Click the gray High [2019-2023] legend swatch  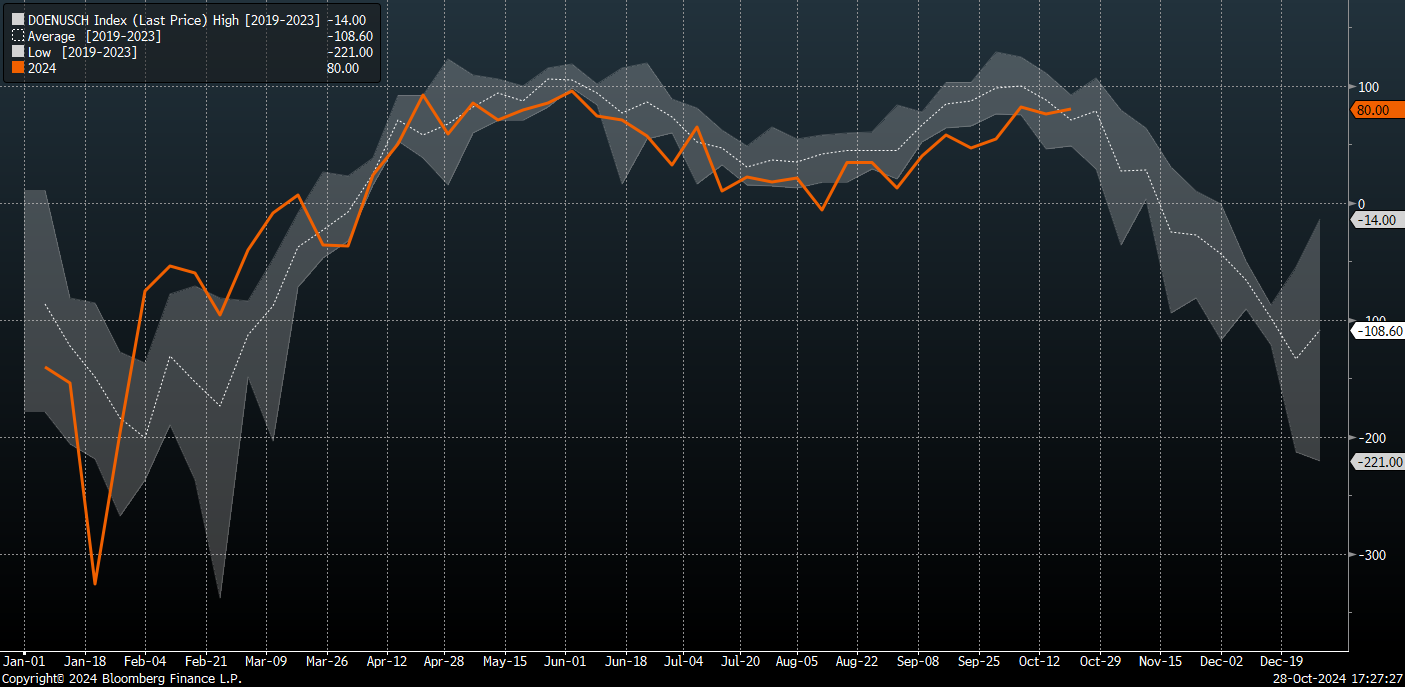pyautogui.click(x=17, y=20)
